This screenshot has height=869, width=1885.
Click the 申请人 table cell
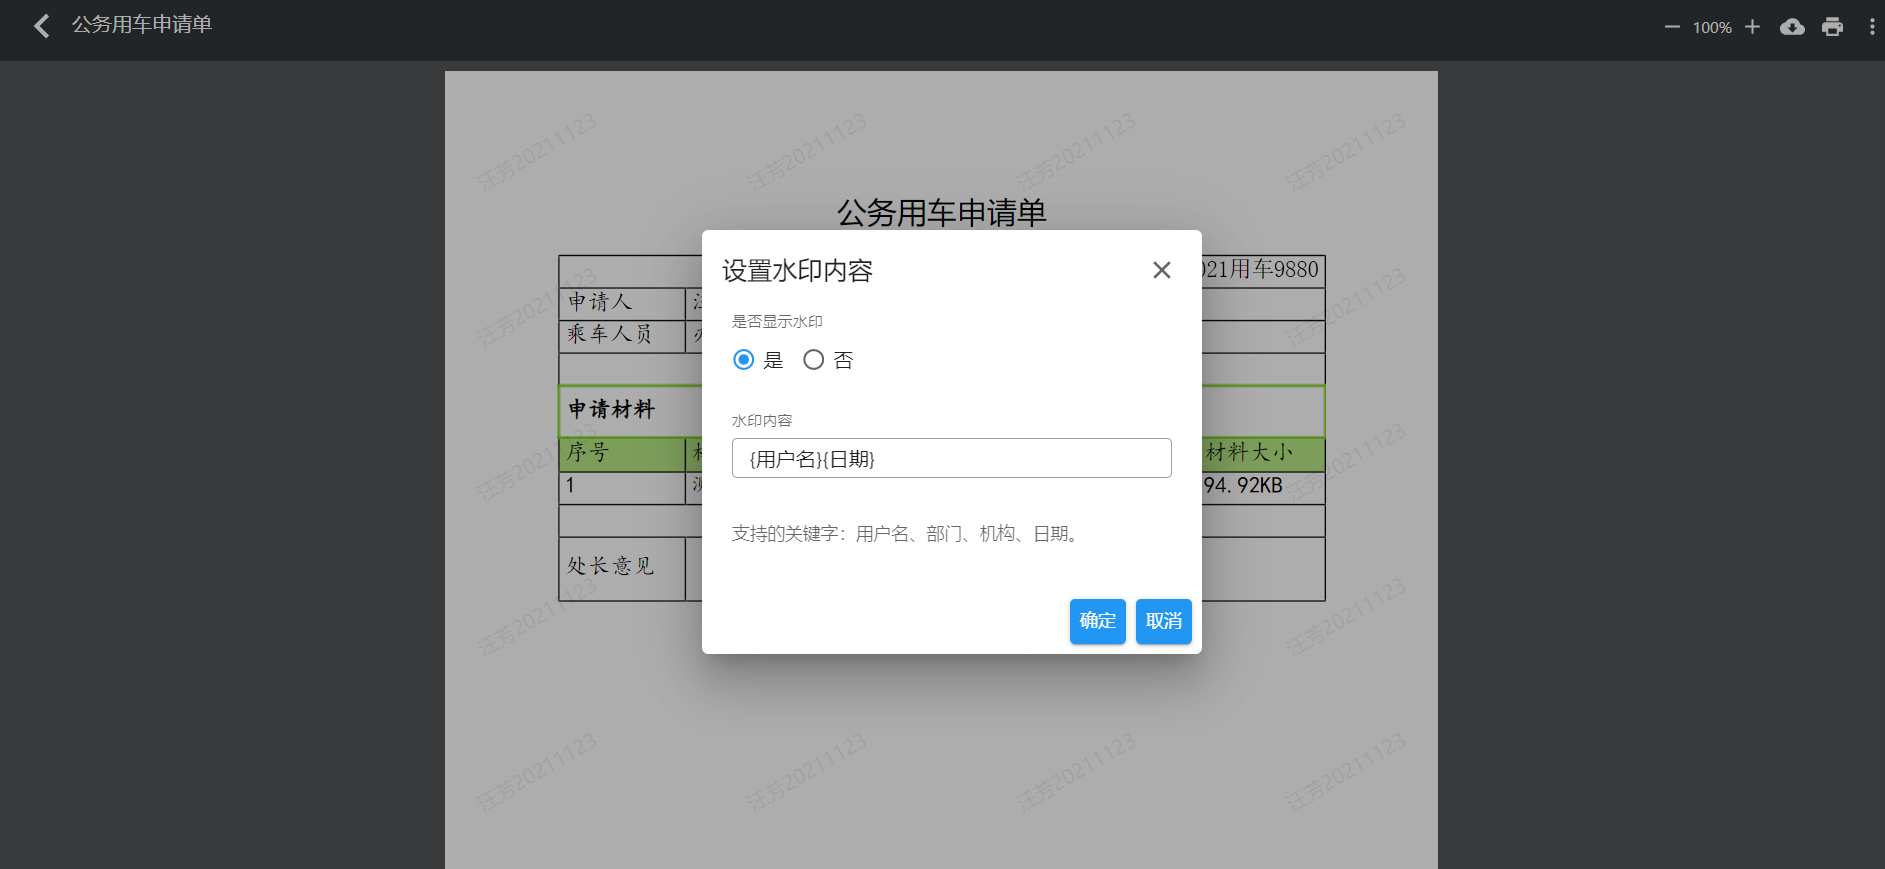click(x=622, y=303)
